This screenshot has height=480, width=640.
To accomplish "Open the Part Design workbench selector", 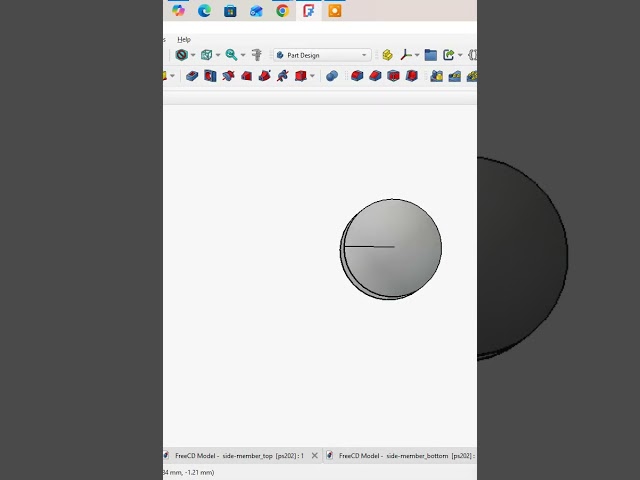I will [322, 55].
